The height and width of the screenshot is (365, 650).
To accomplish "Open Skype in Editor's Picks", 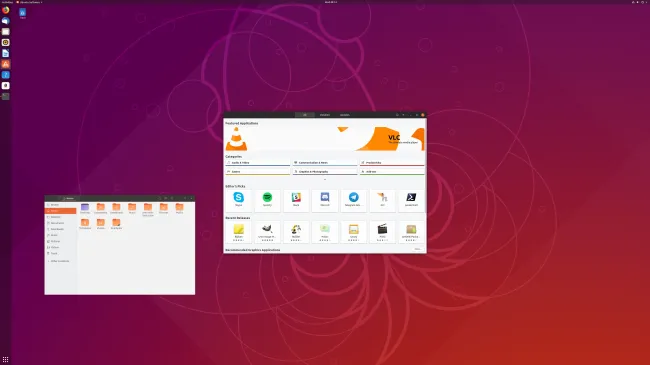I will point(239,200).
